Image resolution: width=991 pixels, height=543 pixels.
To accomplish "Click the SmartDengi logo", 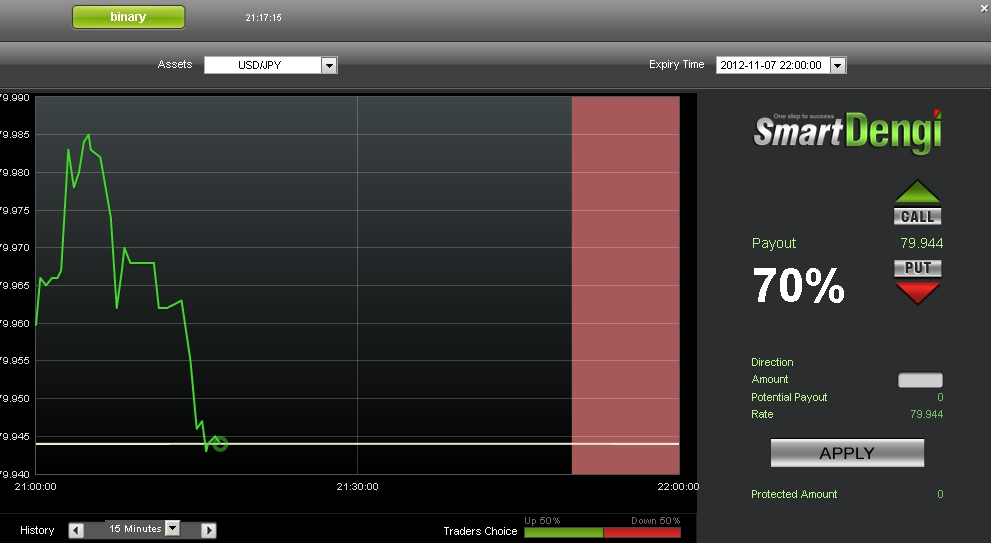I will click(848, 132).
